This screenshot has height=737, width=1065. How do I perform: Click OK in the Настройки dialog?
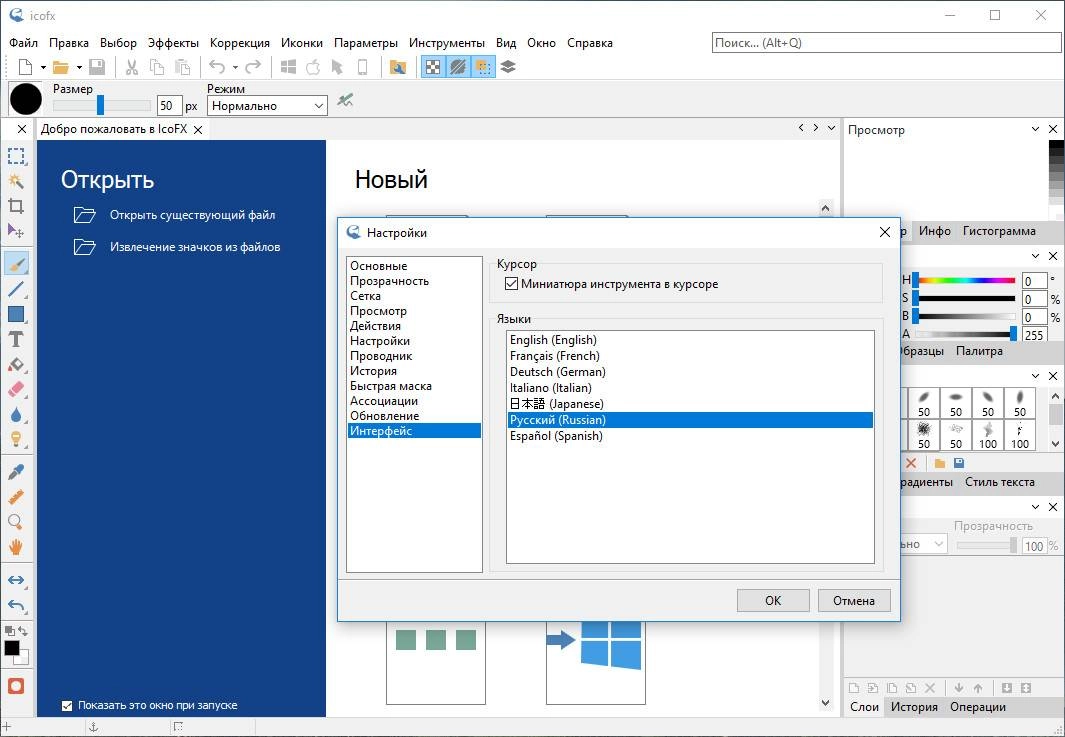(x=773, y=600)
